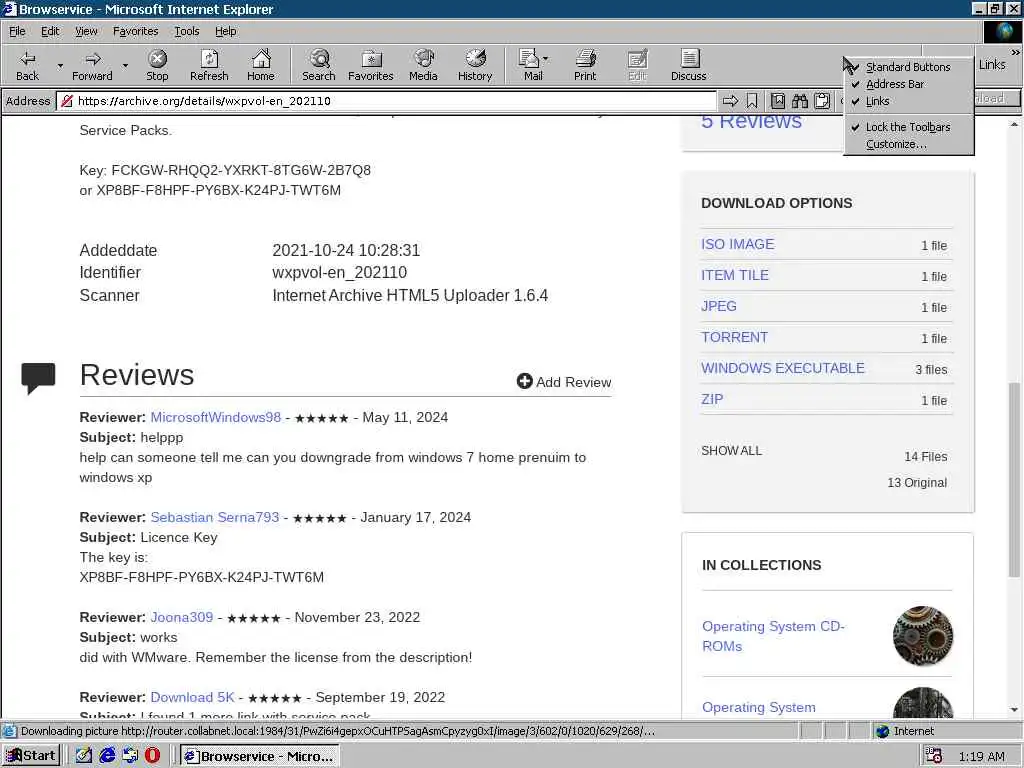1024x768 pixels.
Task: Open the Search pane
Action: [x=319, y=65]
